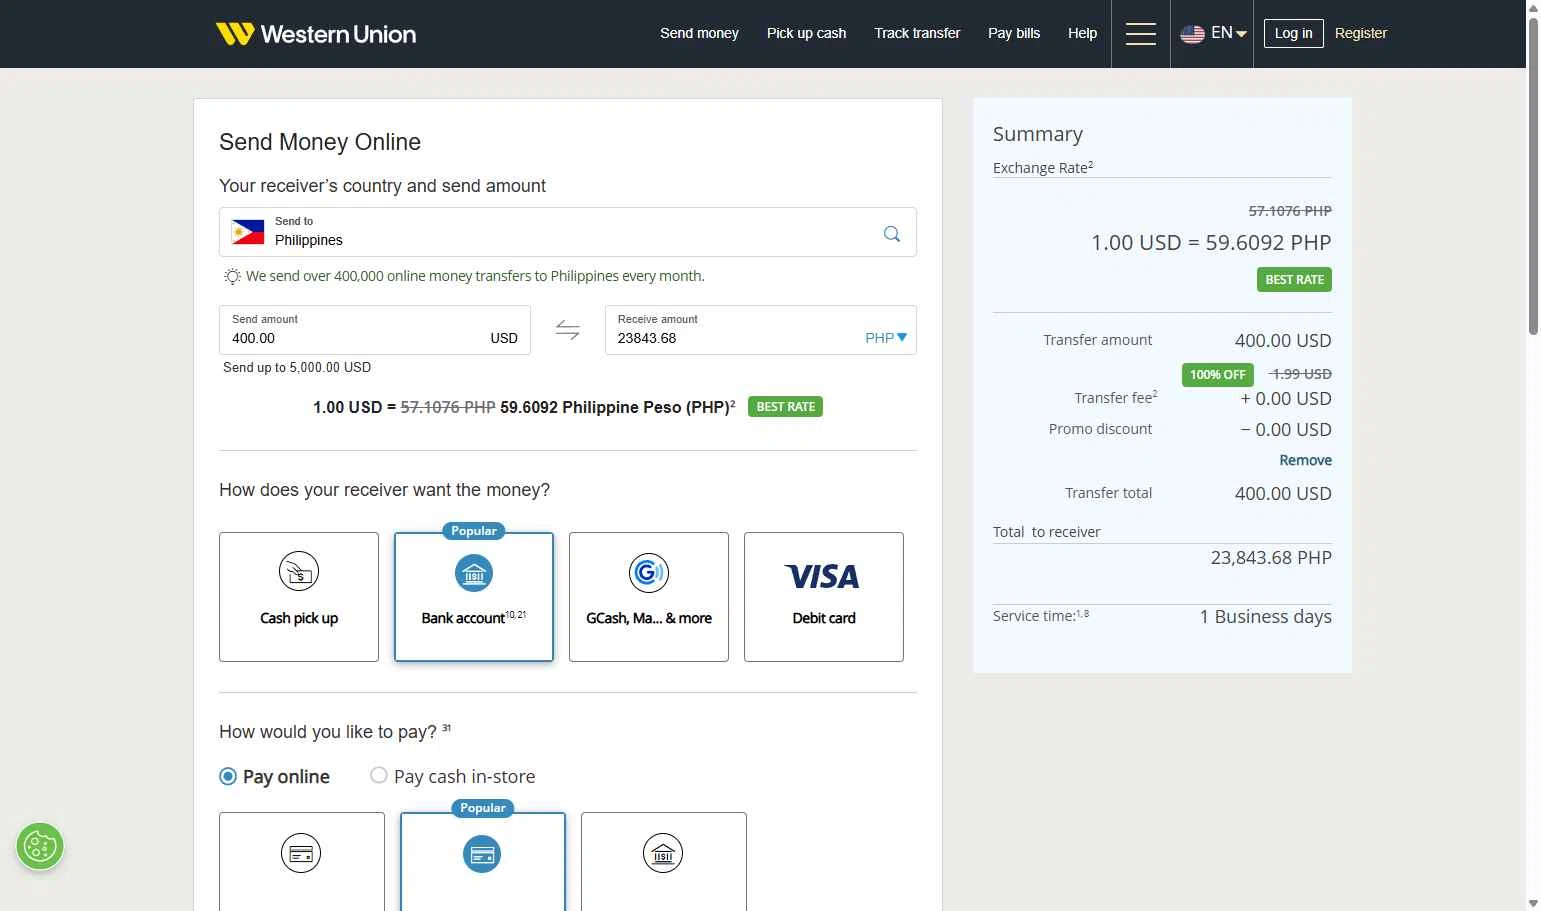Click the search magnifier in Send to field
This screenshot has height=911, width=1541.
[x=892, y=233]
